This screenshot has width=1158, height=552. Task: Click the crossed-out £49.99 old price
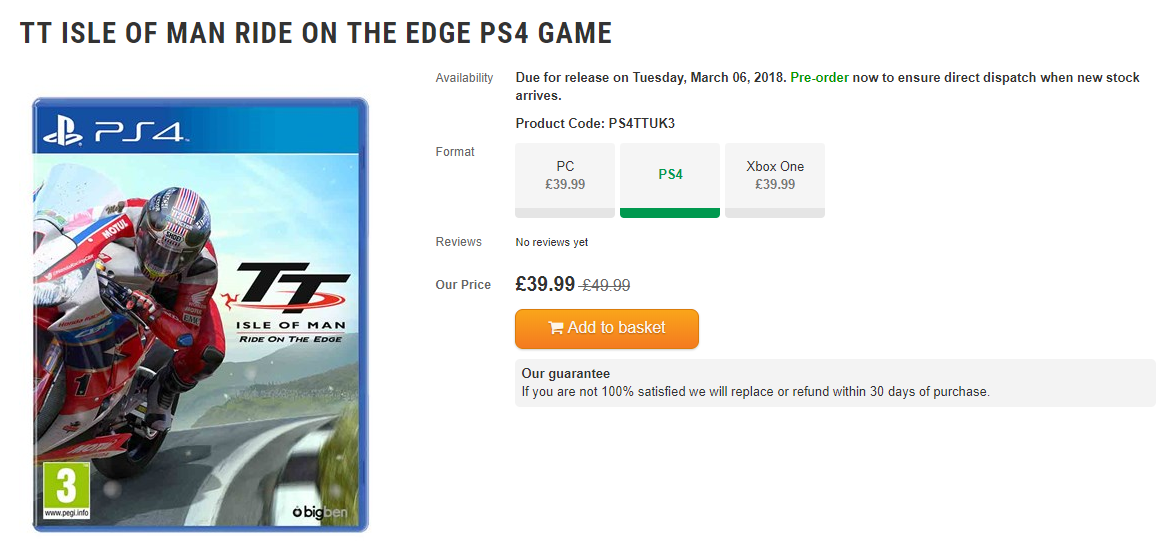(606, 285)
